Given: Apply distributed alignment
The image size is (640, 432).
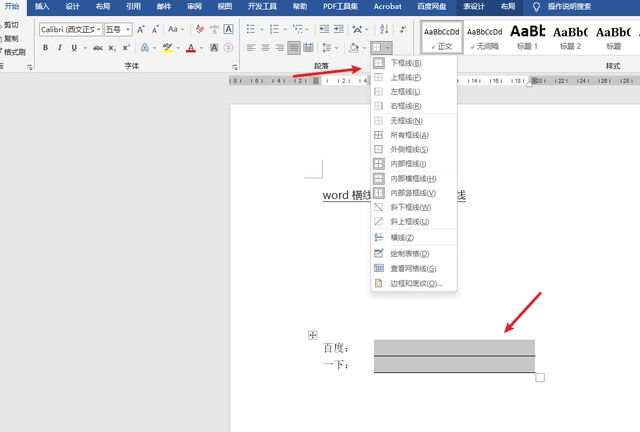Looking at the screenshot, I should (309, 48).
